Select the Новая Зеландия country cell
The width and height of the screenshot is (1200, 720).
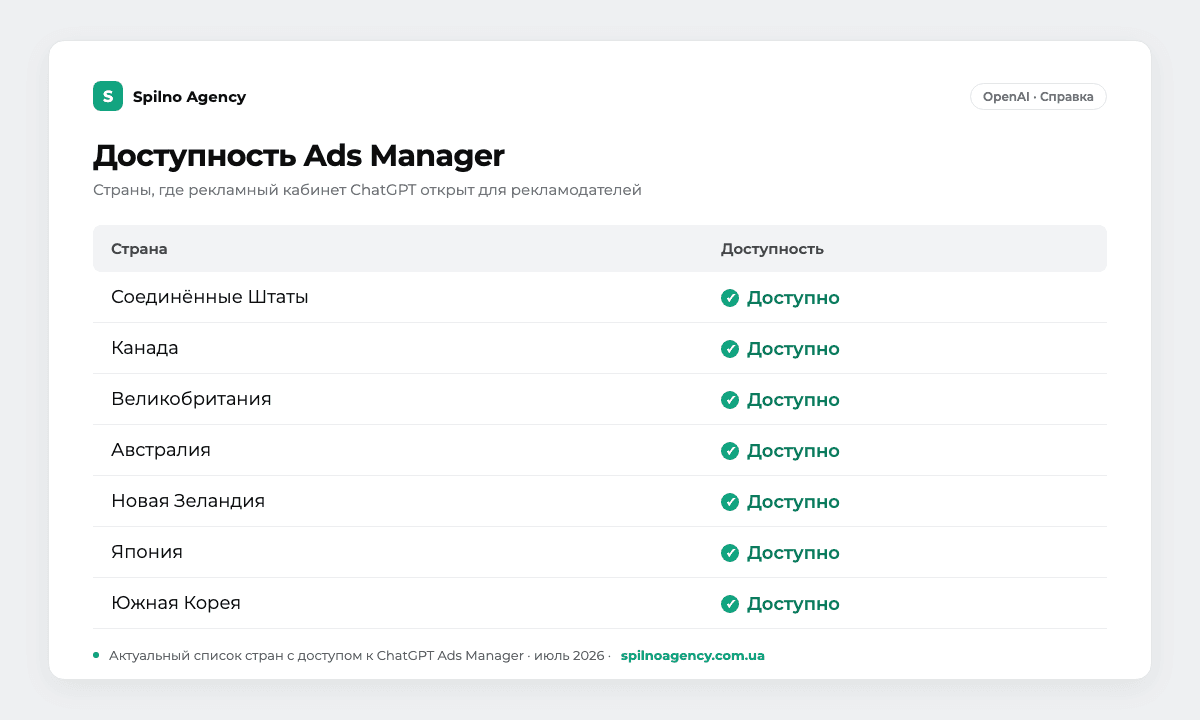[188, 501]
